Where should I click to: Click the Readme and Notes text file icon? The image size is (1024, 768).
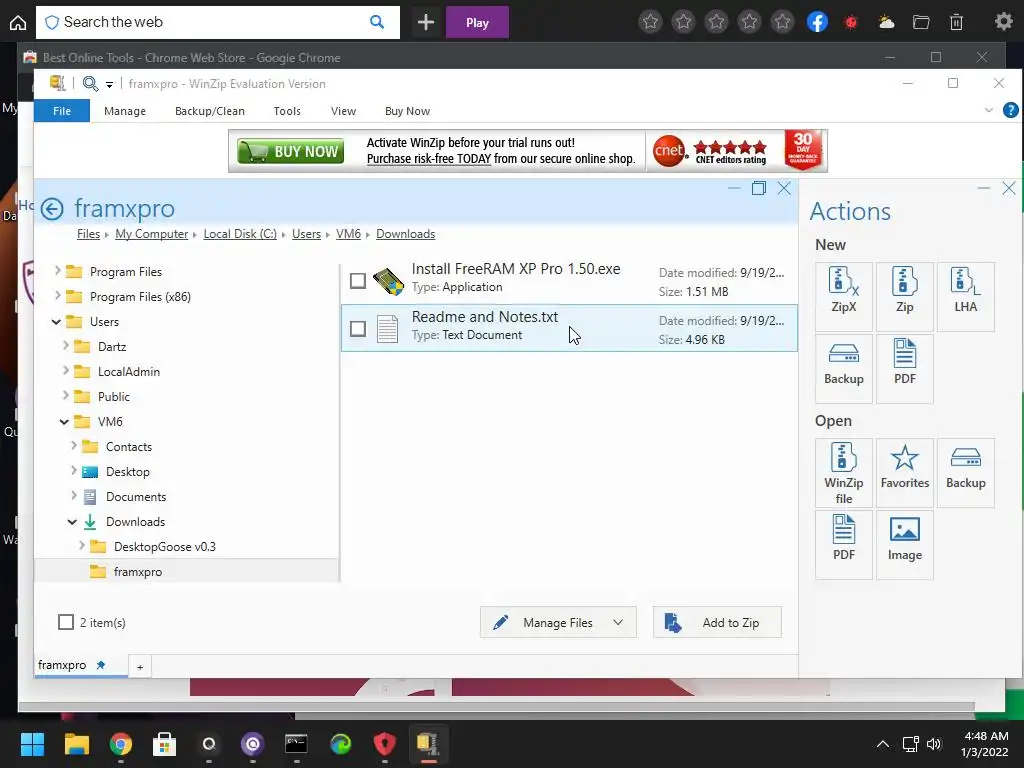click(x=387, y=328)
